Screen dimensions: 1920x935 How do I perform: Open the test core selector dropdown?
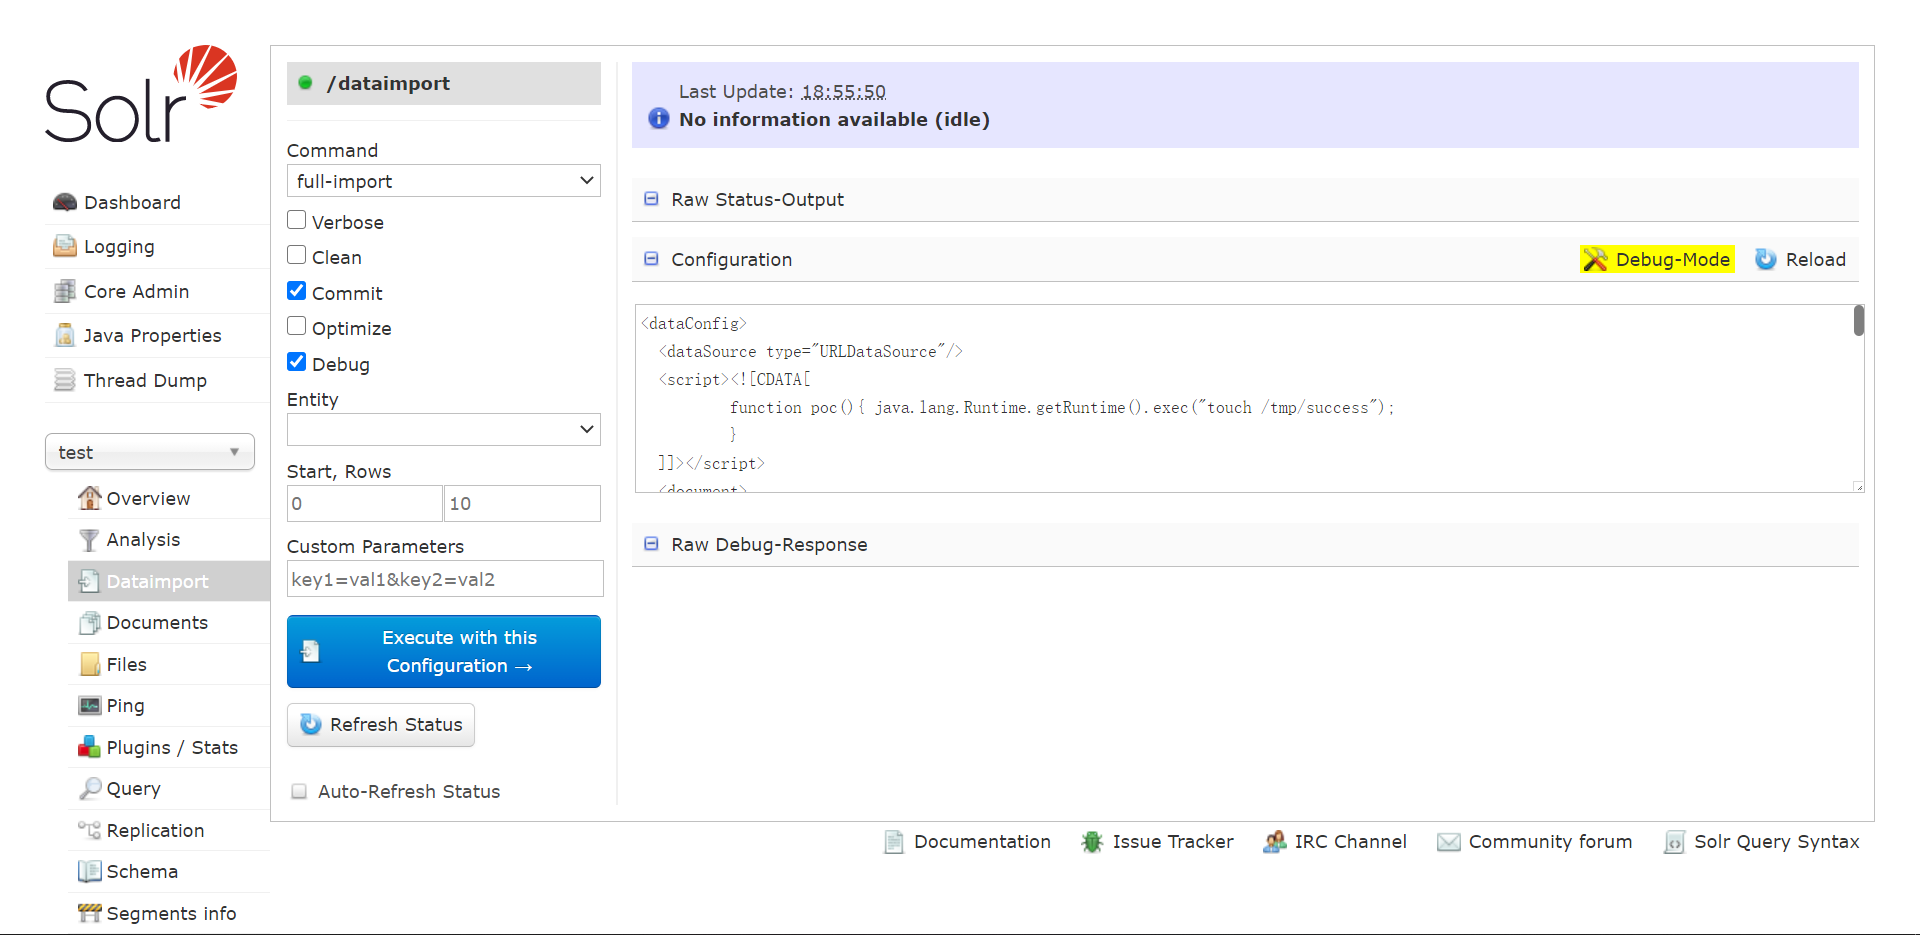tap(150, 452)
